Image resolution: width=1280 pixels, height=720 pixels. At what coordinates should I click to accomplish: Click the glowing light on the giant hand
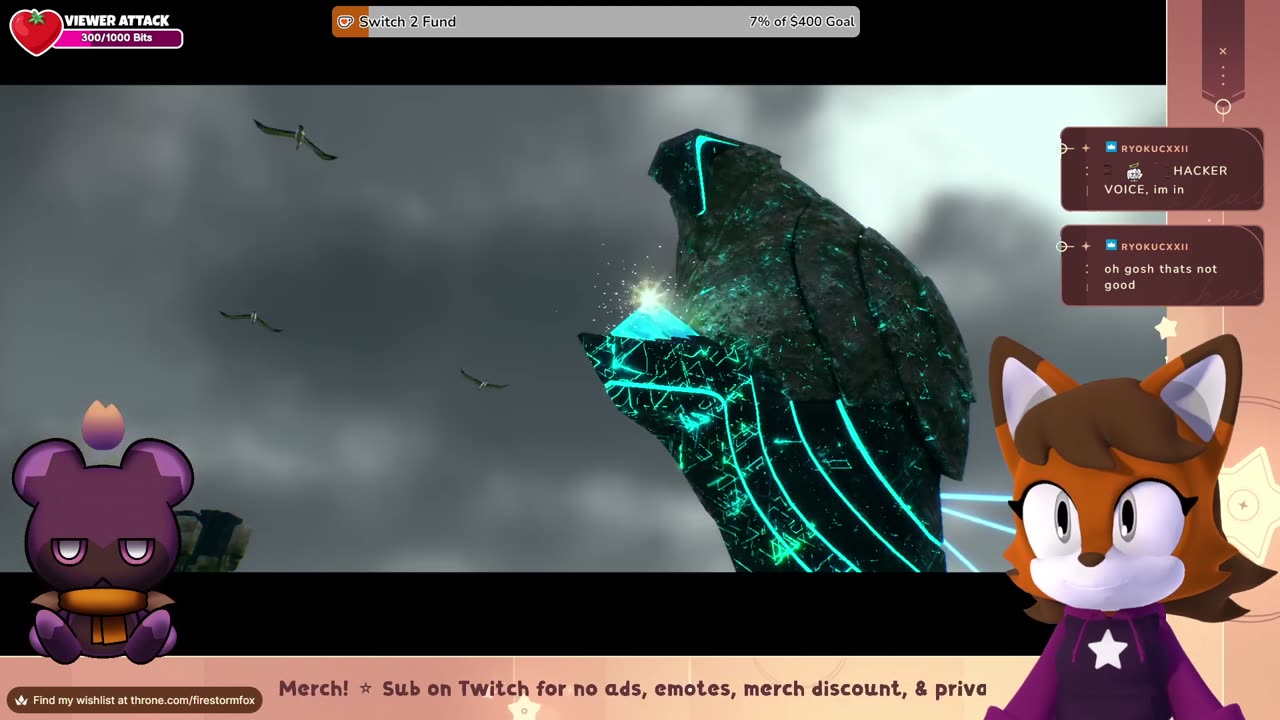648,296
